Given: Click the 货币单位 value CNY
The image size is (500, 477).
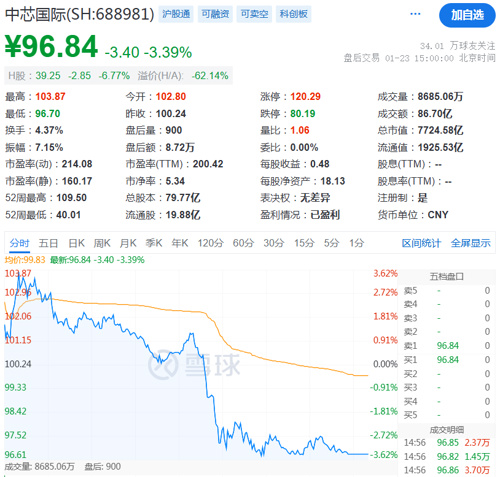Looking at the screenshot, I should point(438,215).
